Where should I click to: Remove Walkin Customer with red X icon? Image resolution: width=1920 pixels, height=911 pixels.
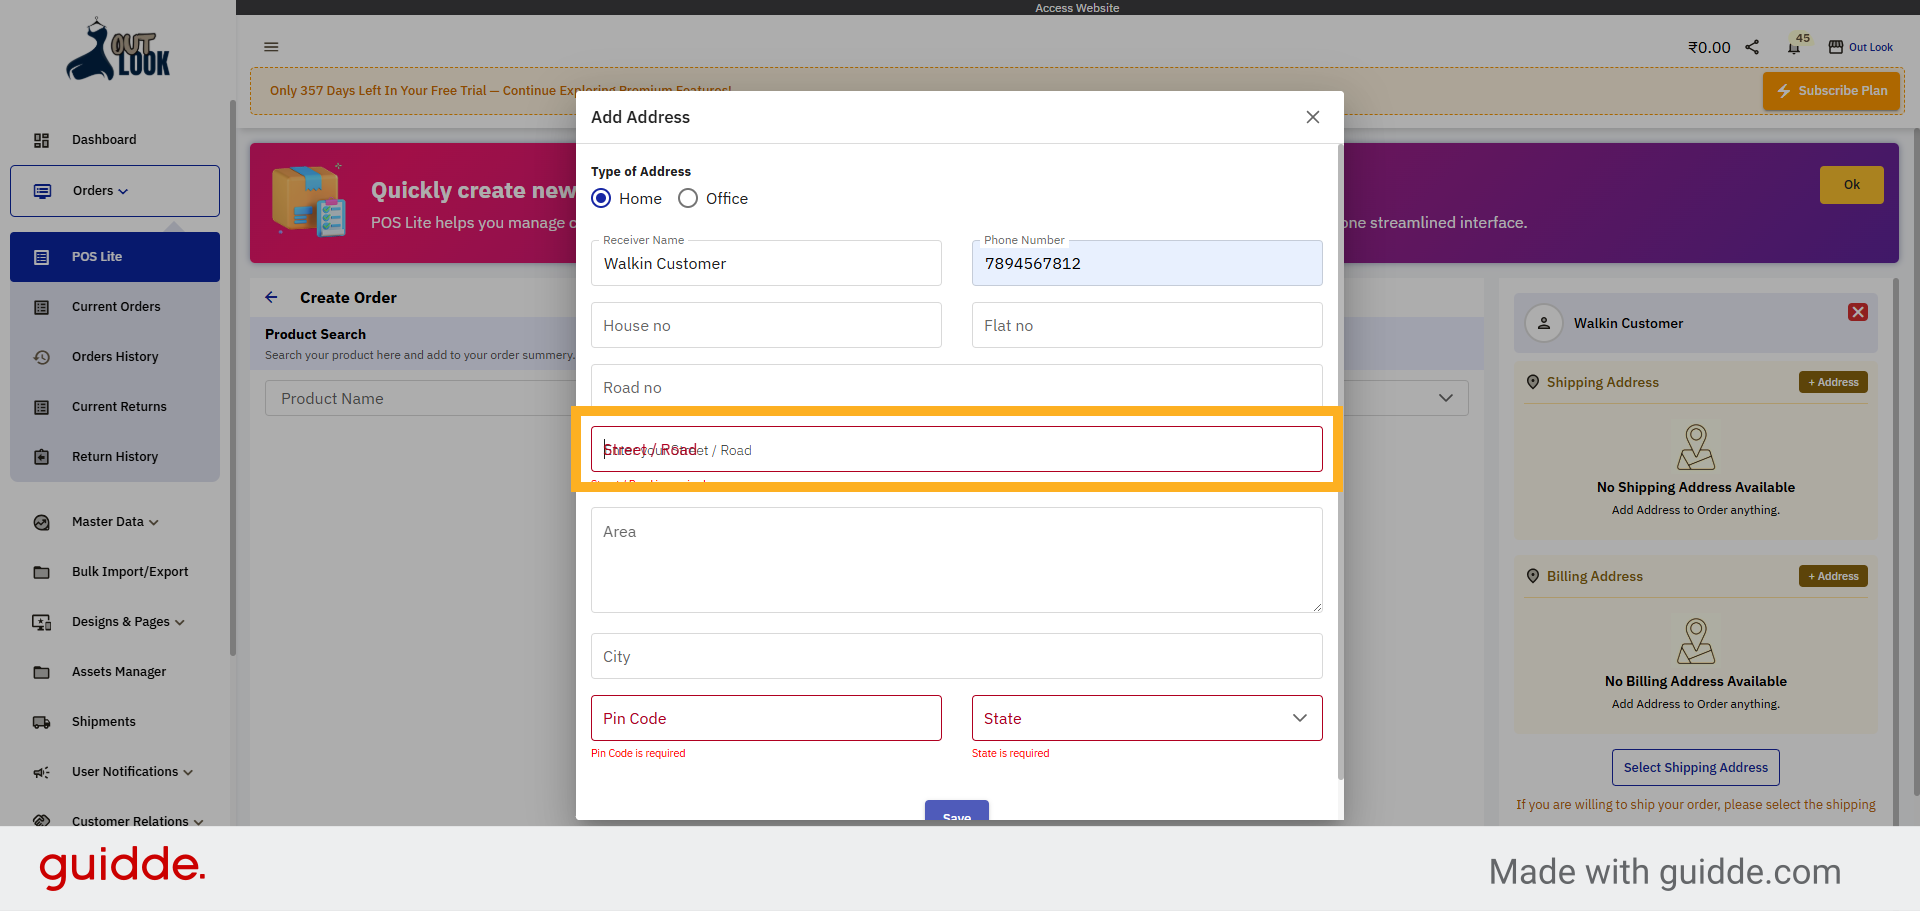point(1857,312)
